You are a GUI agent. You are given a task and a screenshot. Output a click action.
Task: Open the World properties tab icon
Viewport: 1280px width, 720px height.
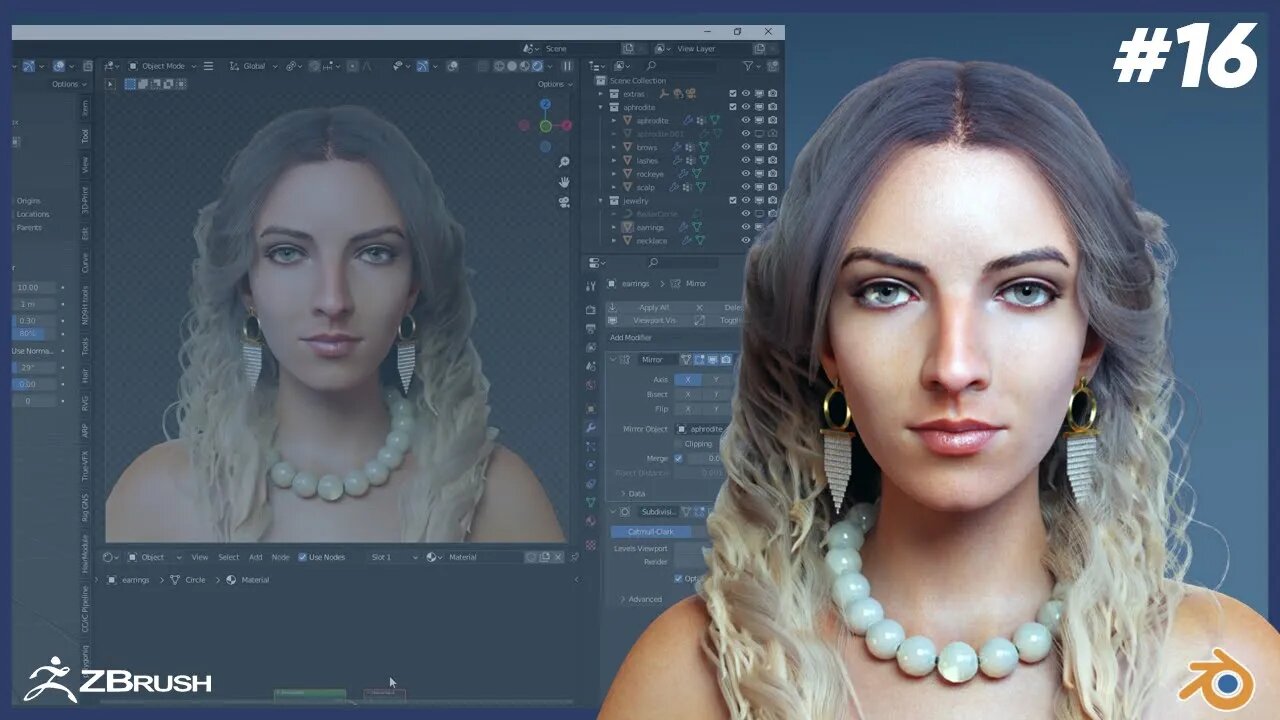(591, 385)
